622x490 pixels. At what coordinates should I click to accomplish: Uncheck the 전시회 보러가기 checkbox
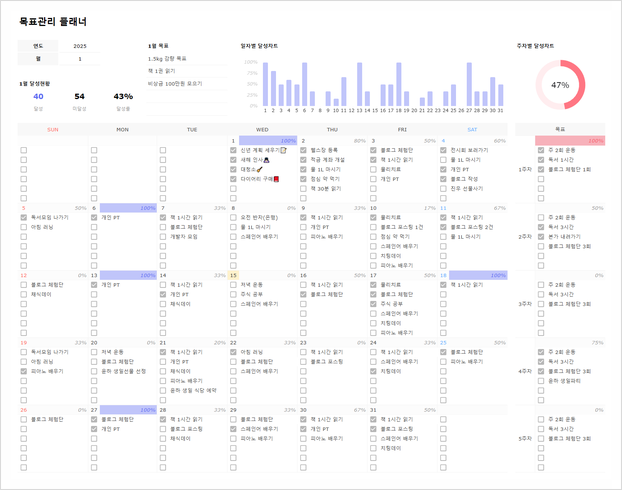point(443,150)
